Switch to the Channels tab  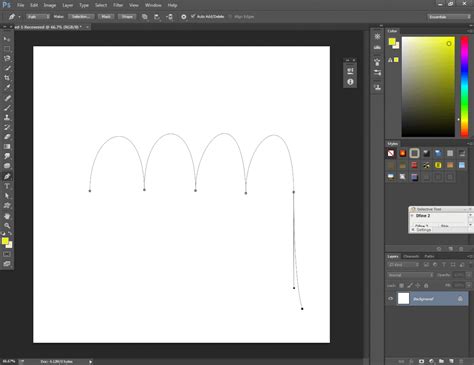411,256
